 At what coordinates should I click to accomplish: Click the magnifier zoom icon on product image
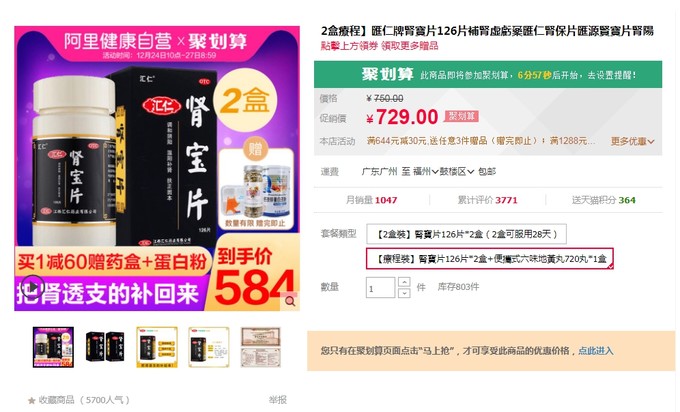tap(290, 301)
